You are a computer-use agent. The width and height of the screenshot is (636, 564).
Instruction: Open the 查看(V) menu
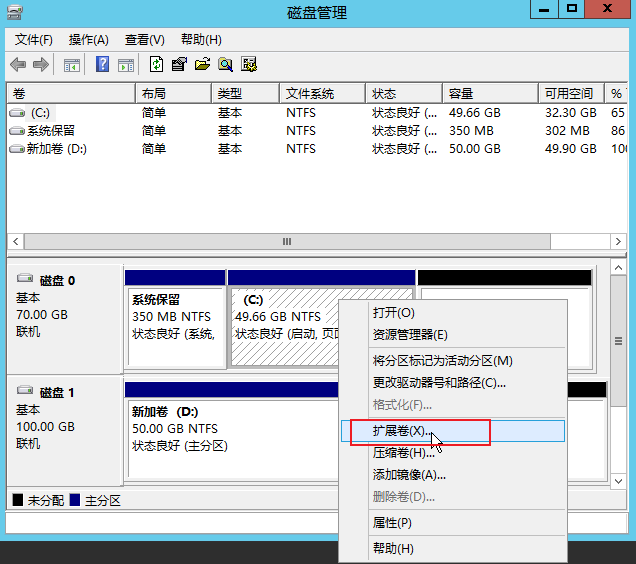pyautogui.click(x=144, y=40)
